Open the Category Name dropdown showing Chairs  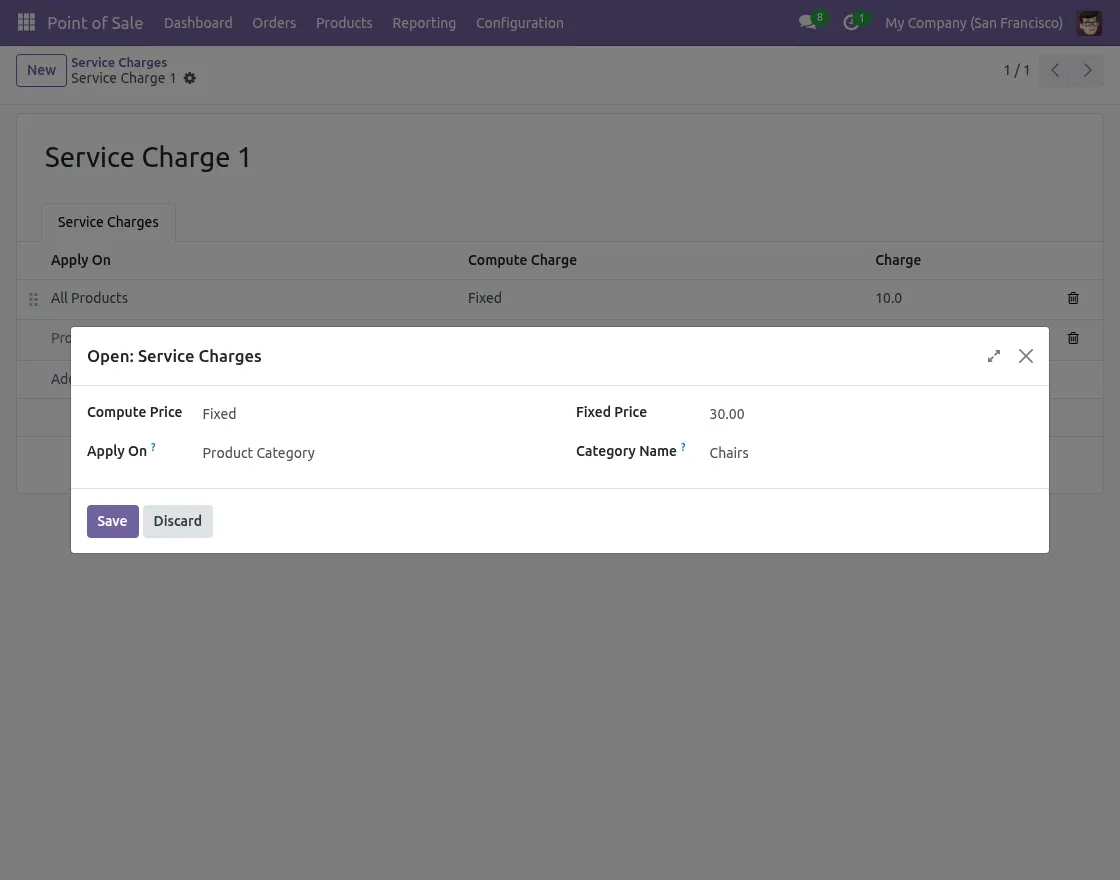pyautogui.click(x=729, y=452)
